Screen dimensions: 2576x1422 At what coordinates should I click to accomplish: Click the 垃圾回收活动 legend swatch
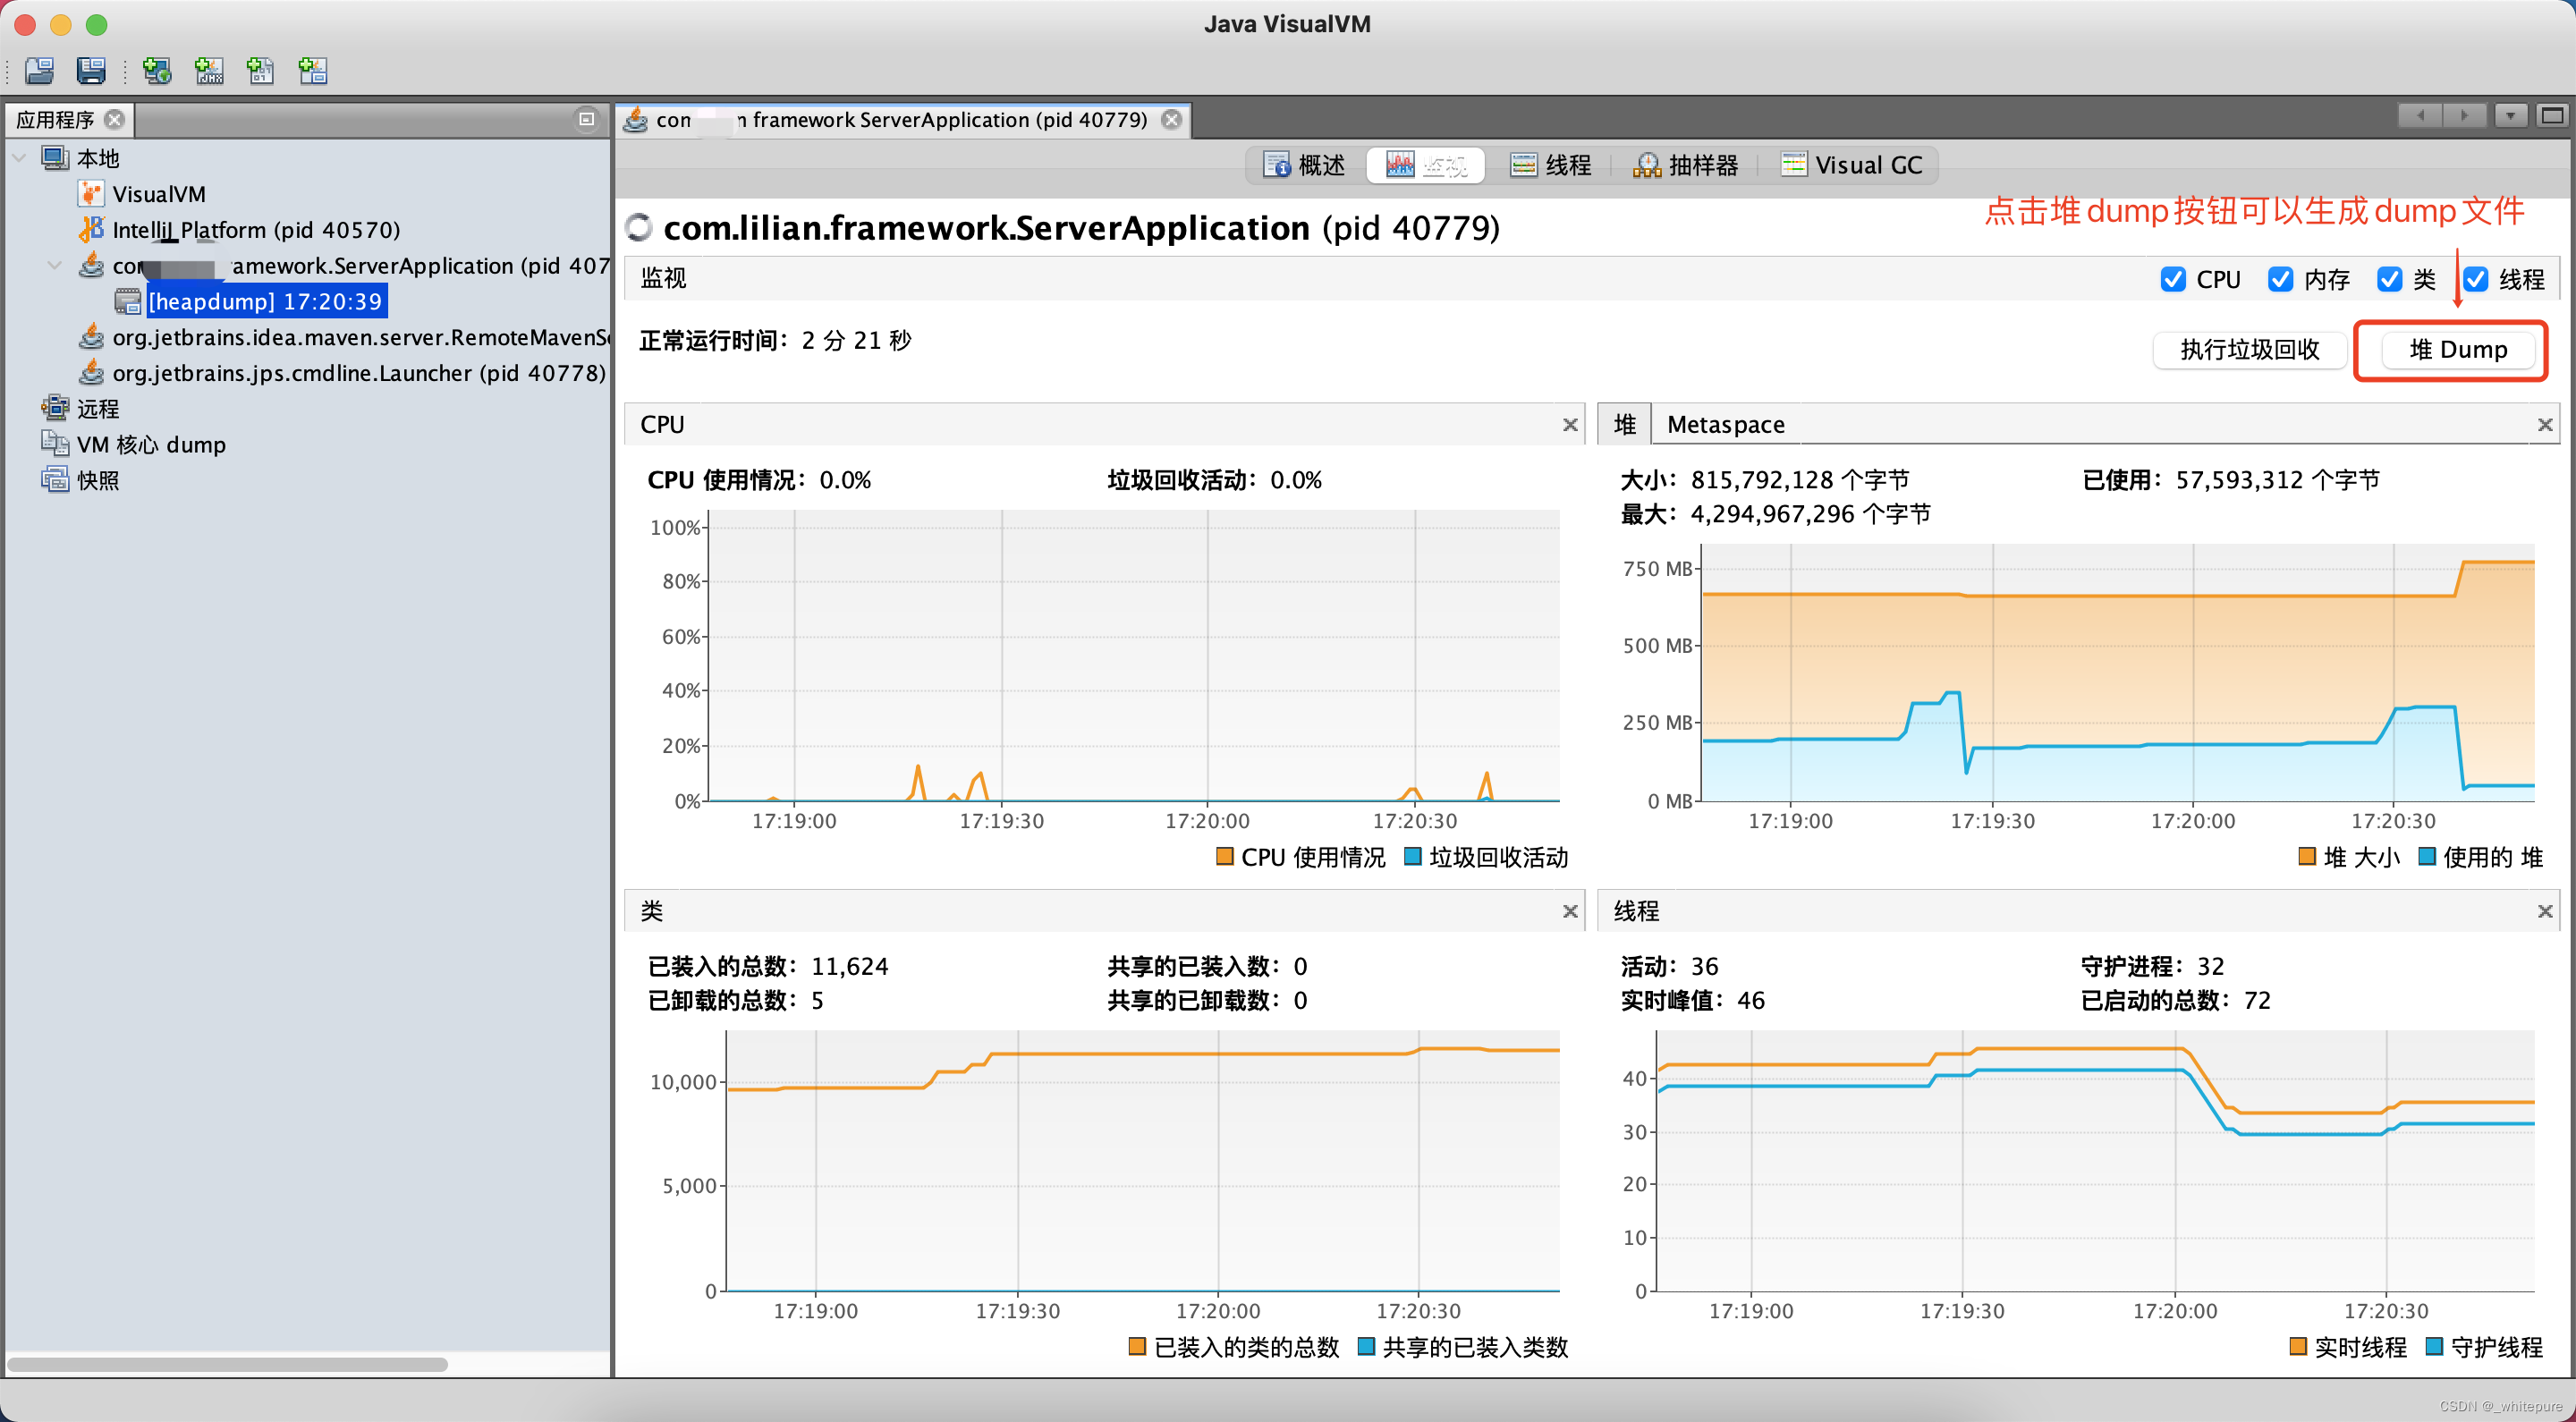1413,857
